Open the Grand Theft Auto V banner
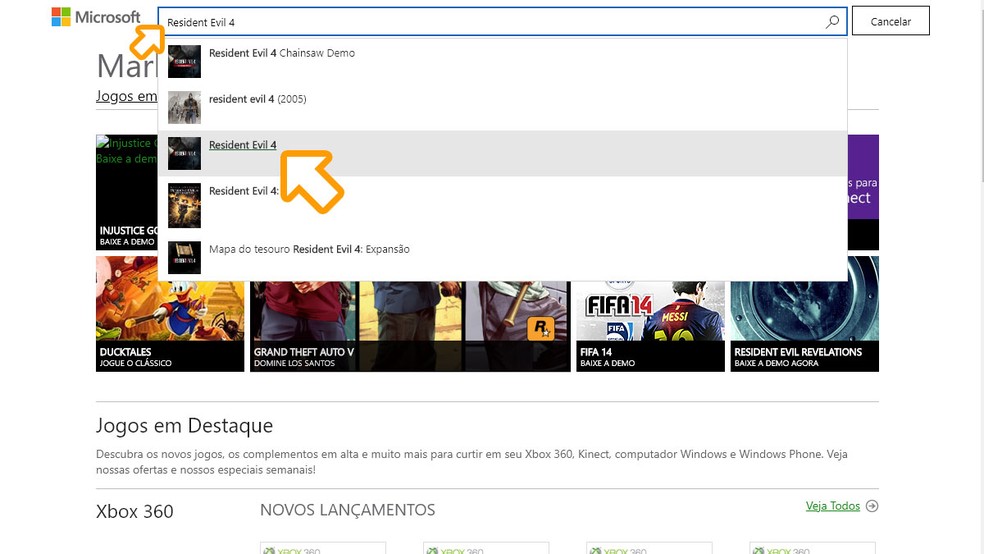The height and width of the screenshot is (554, 984). 410,326
